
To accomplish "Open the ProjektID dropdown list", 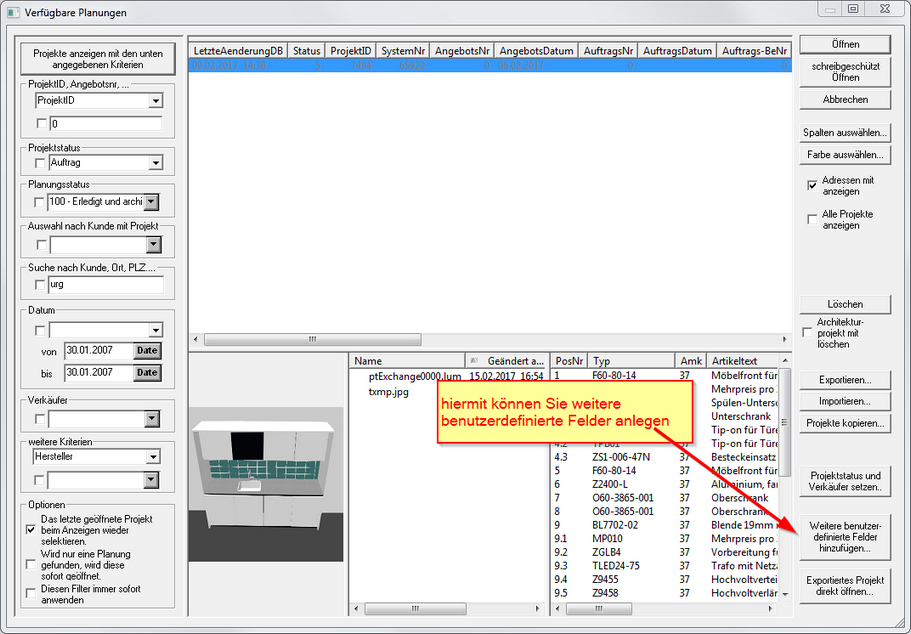I will click(x=155, y=101).
